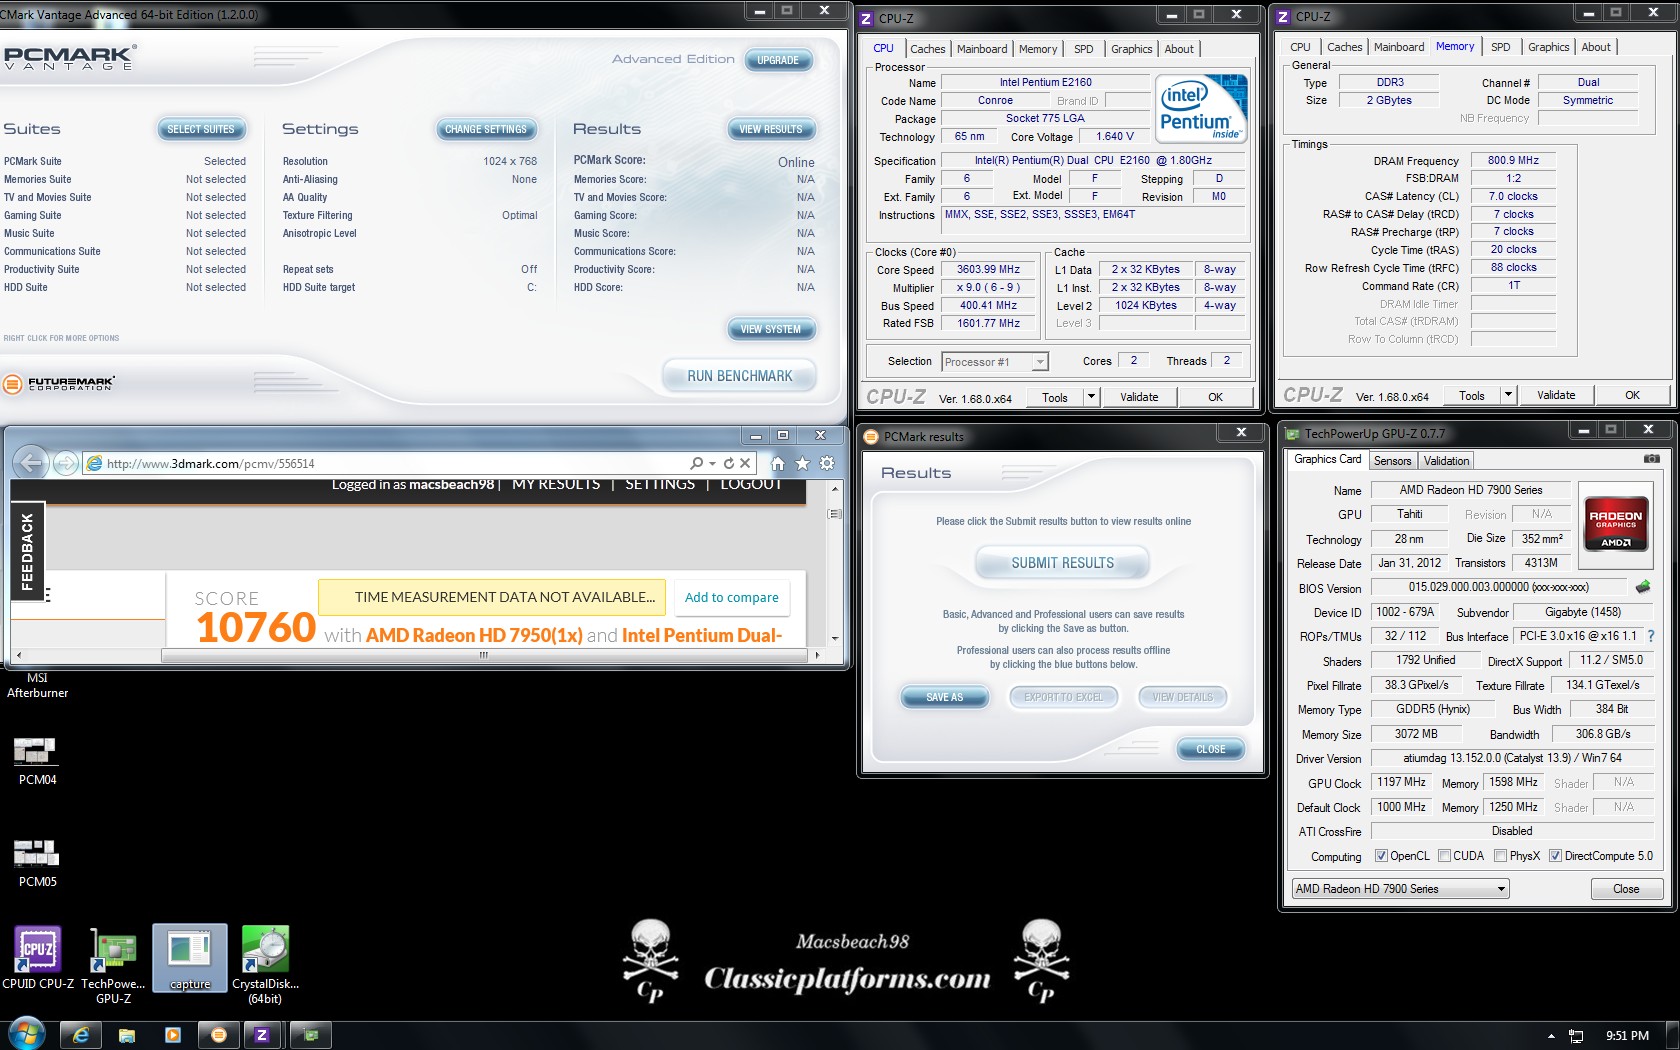Click the browser forward arrow button

pyautogui.click(x=66, y=463)
